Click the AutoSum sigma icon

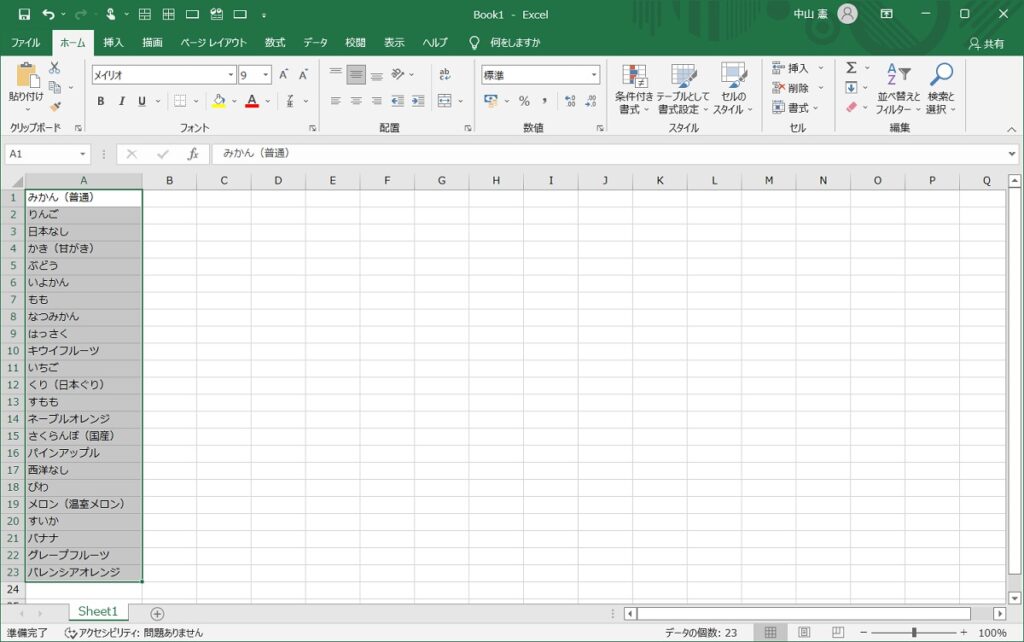(x=851, y=68)
